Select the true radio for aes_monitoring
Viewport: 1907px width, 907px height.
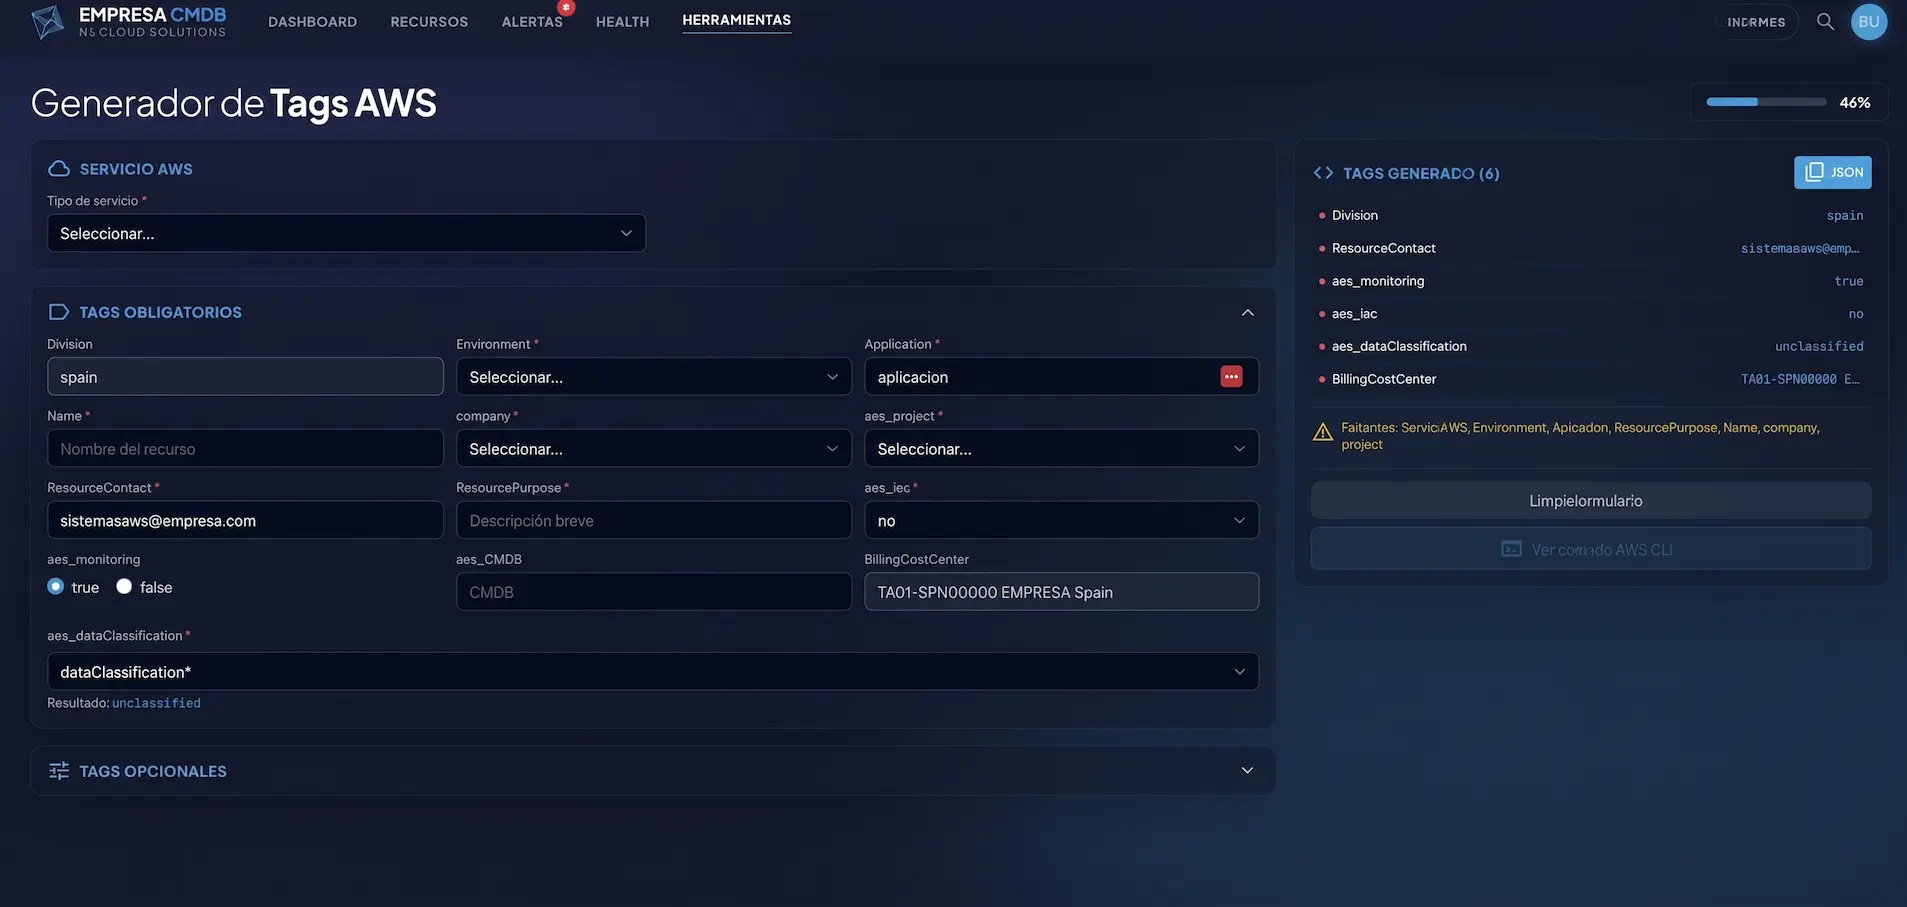[56, 587]
